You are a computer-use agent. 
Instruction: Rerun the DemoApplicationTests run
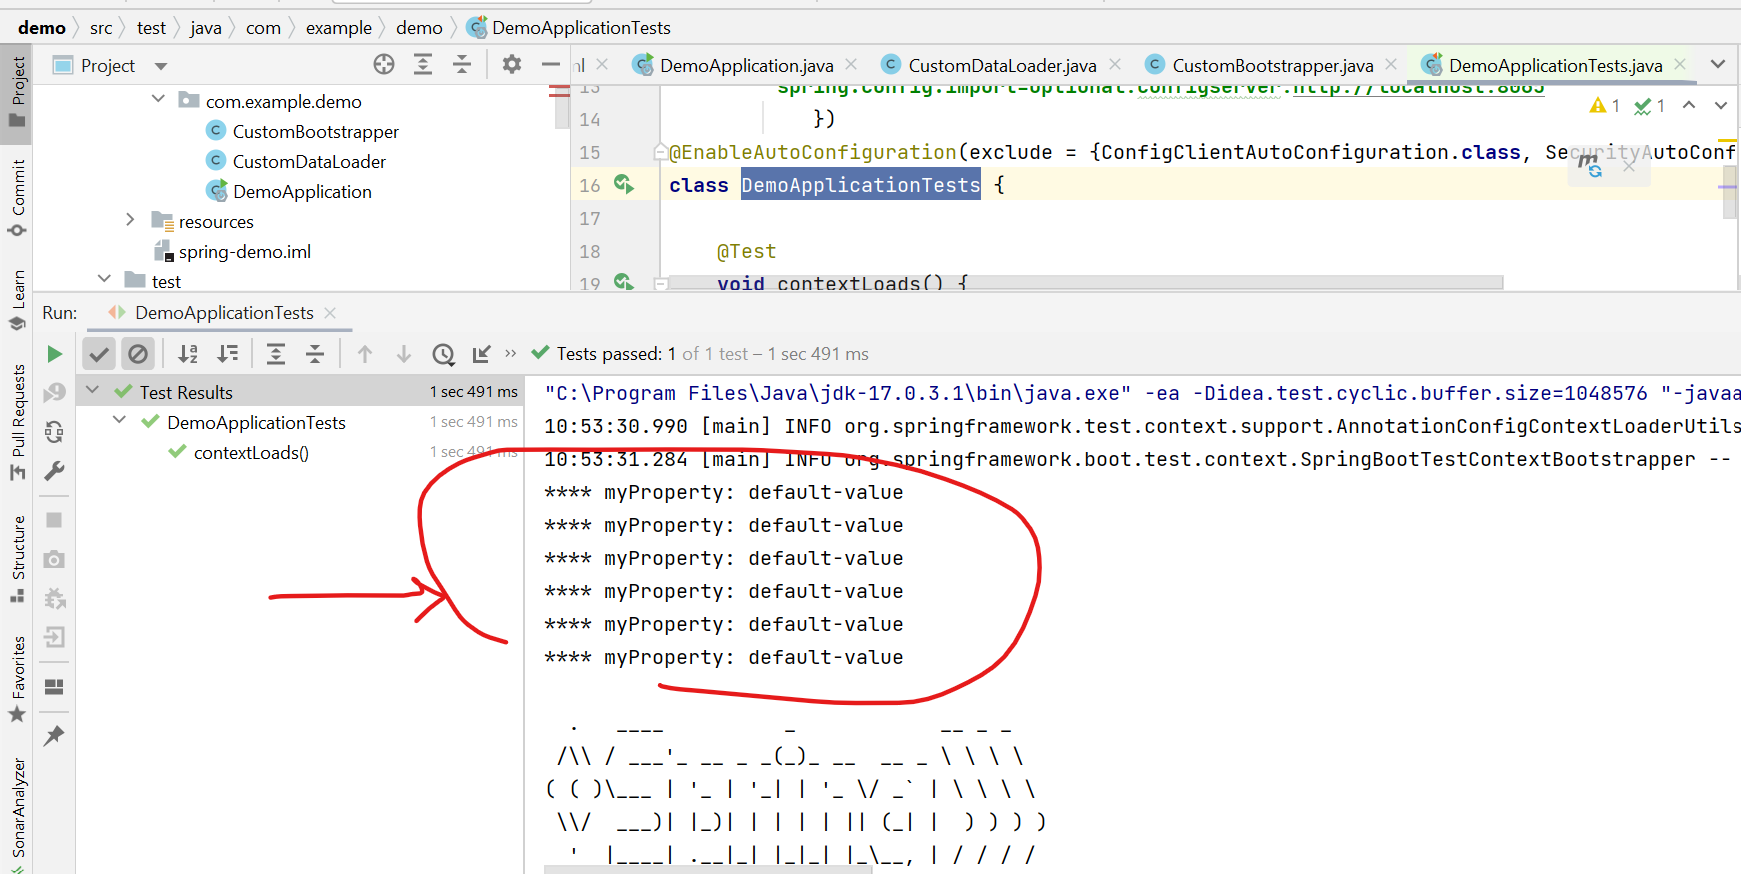pyautogui.click(x=55, y=354)
